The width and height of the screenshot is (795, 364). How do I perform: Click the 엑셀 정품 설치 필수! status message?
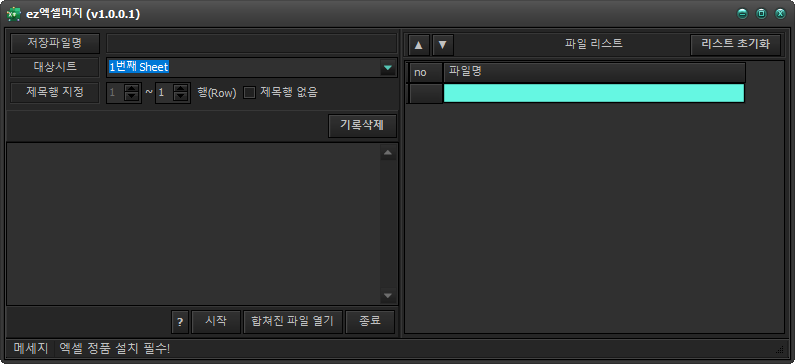coord(115,349)
